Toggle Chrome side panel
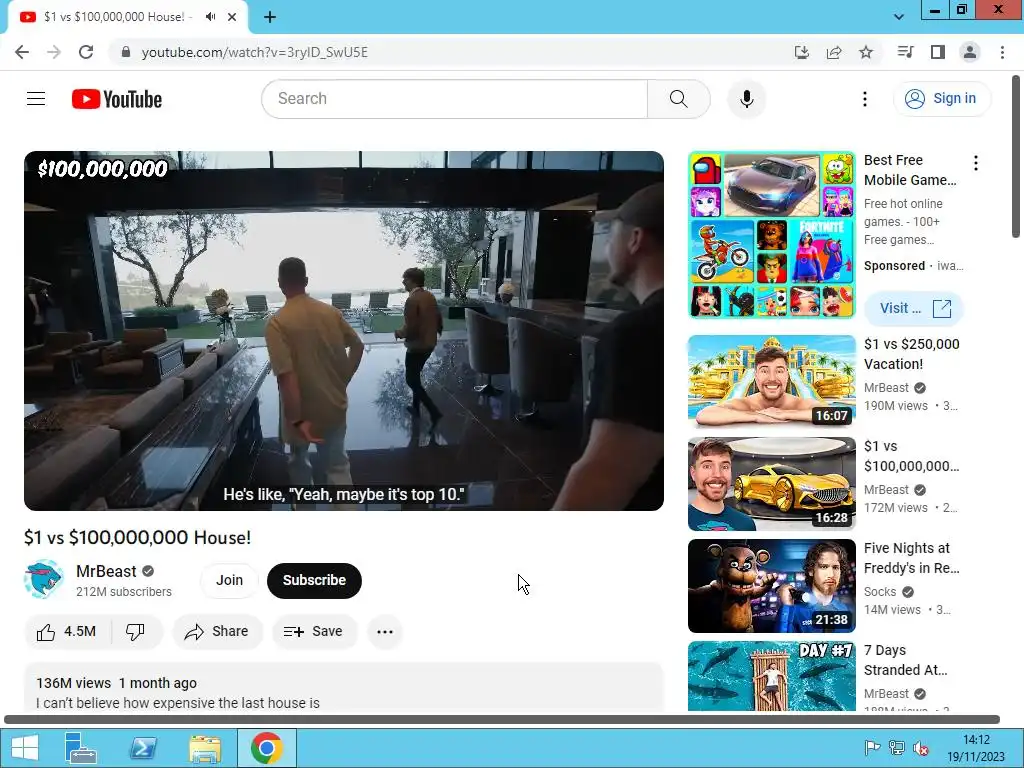This screenshot has height=768, width=1024. 938,52
